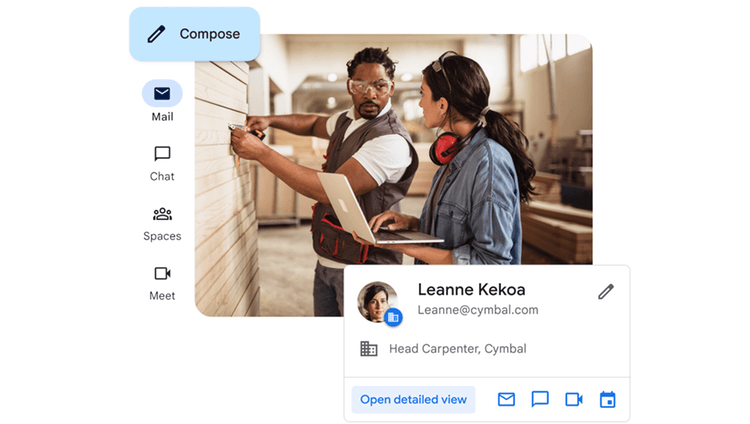Viewport: 750px width, 424px height.
Task: Click the Leanne Kekoa contact name
Action: pyautogui.click(x=471, y=290)
